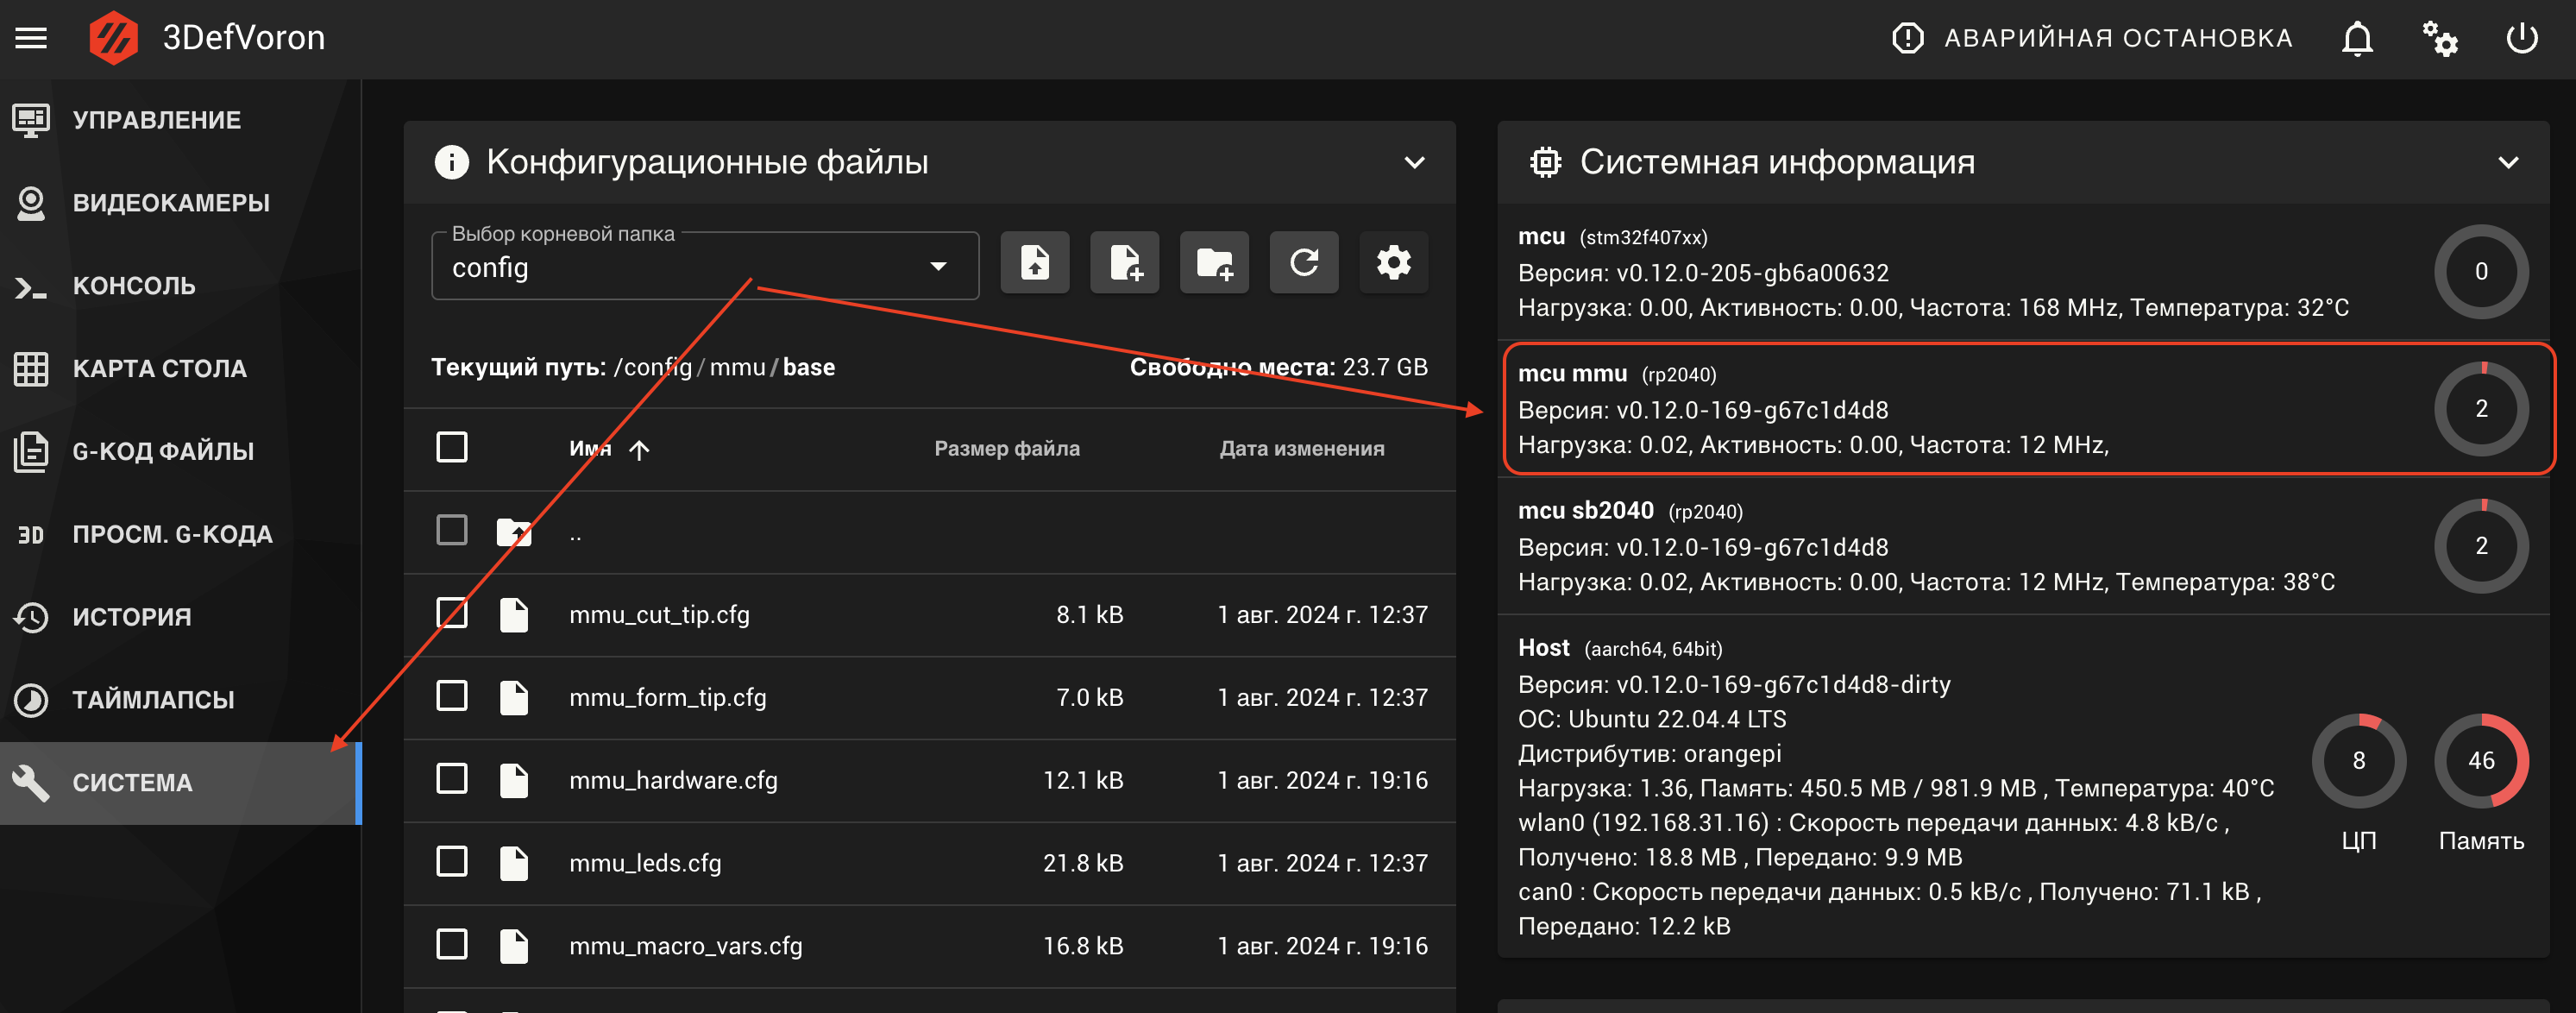This screenshot has height=1013, width=2576.
Task: Click the chip icon in Системная информация header
Action: (1545, 162)
